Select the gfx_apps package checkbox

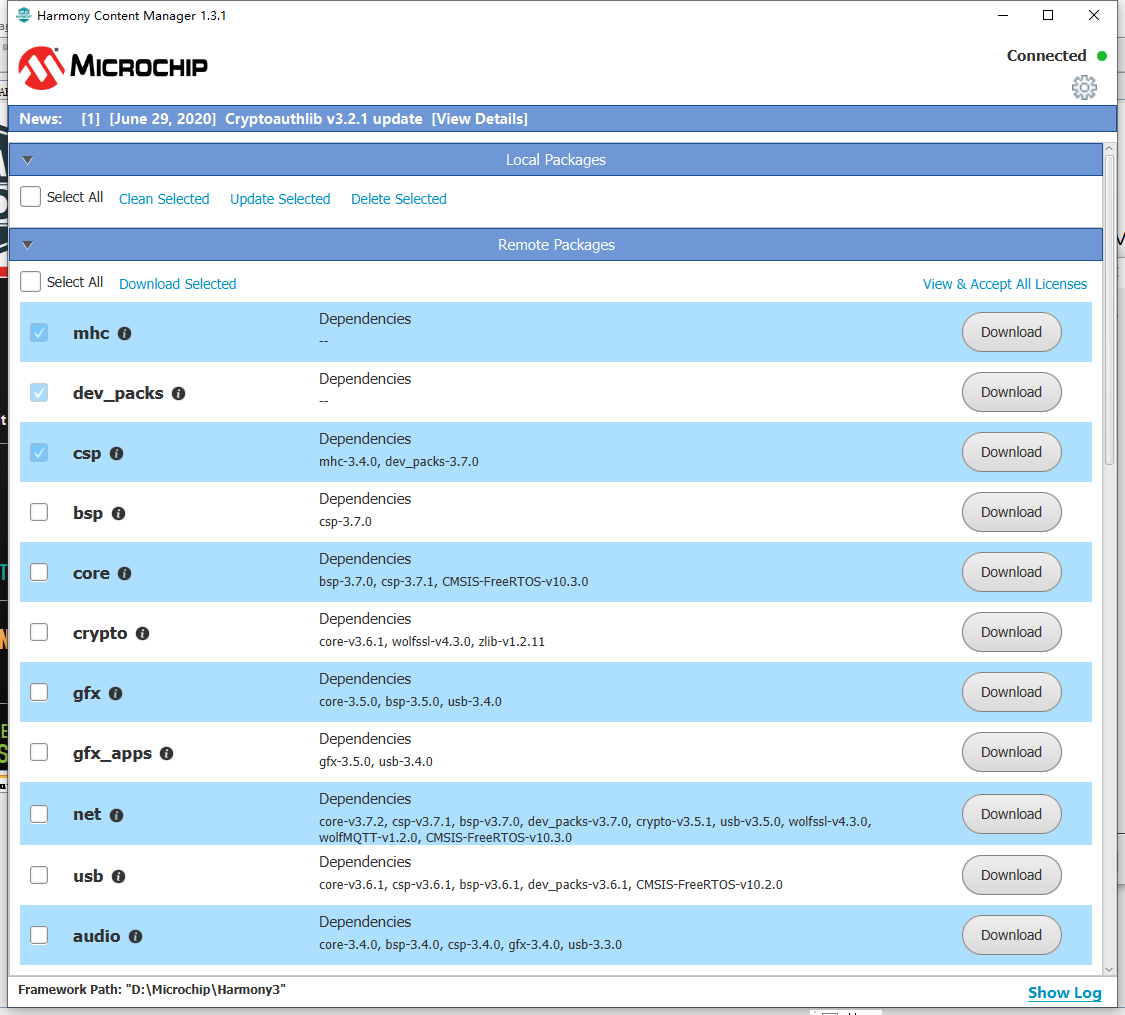39,752
